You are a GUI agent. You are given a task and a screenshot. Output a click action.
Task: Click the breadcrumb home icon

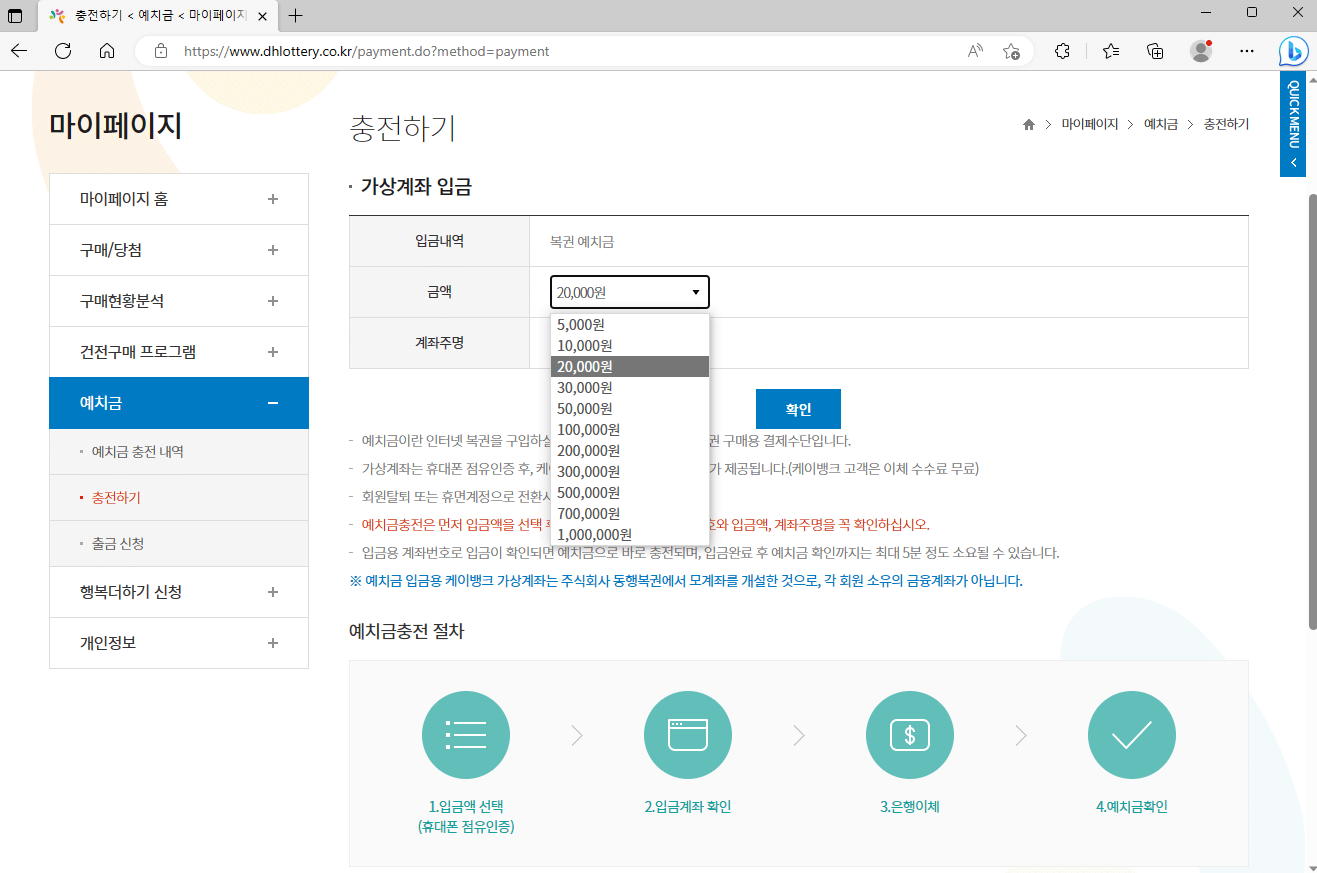tap(1028, 123)
